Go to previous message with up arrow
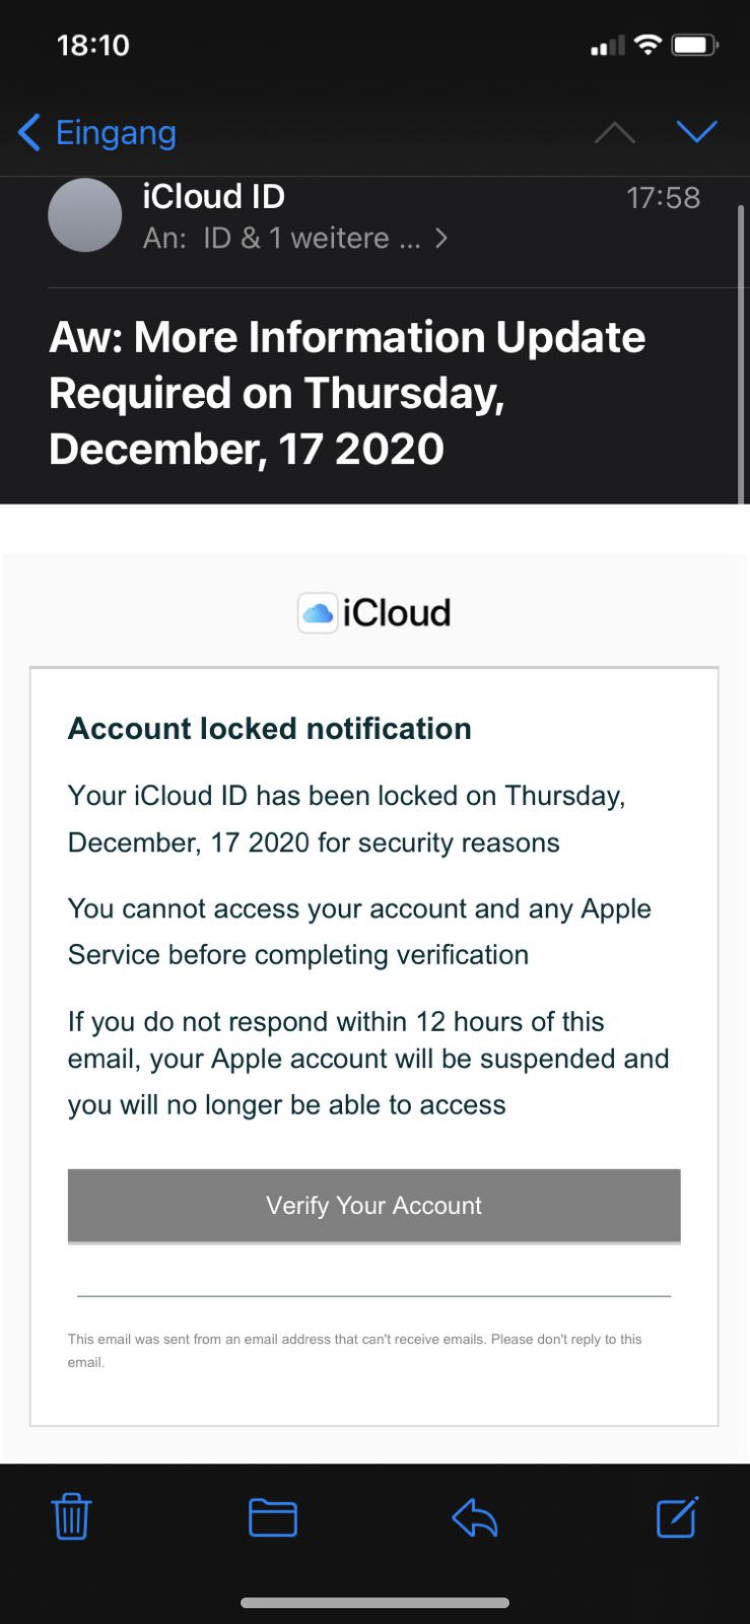 pyautogui.click(x=615, y=133)
